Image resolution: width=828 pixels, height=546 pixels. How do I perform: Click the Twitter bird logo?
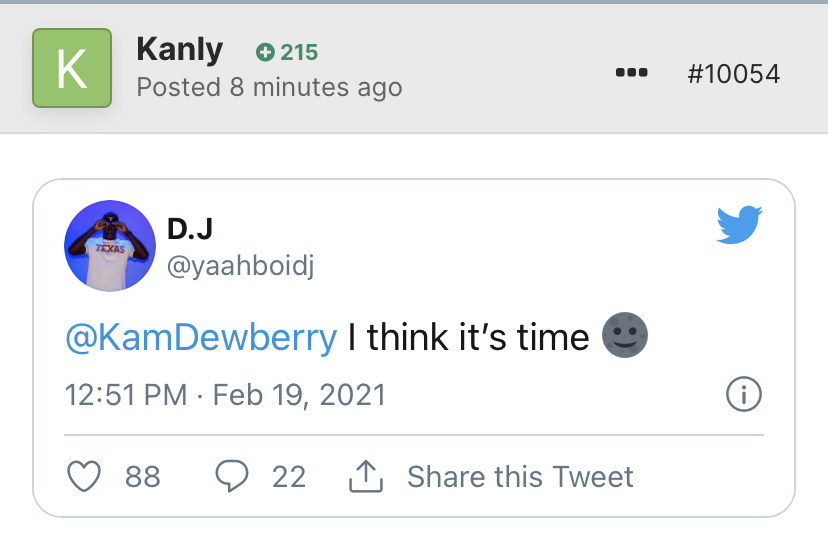click(x=740, y=225)
